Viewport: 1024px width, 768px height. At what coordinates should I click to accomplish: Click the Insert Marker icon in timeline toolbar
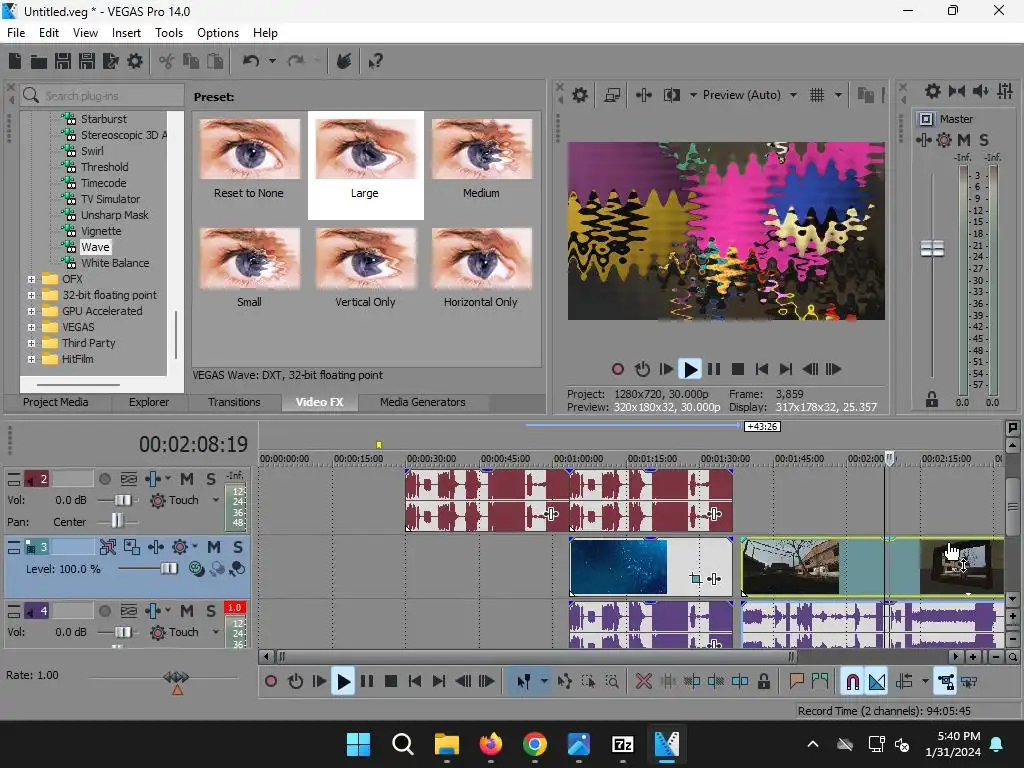796,682
